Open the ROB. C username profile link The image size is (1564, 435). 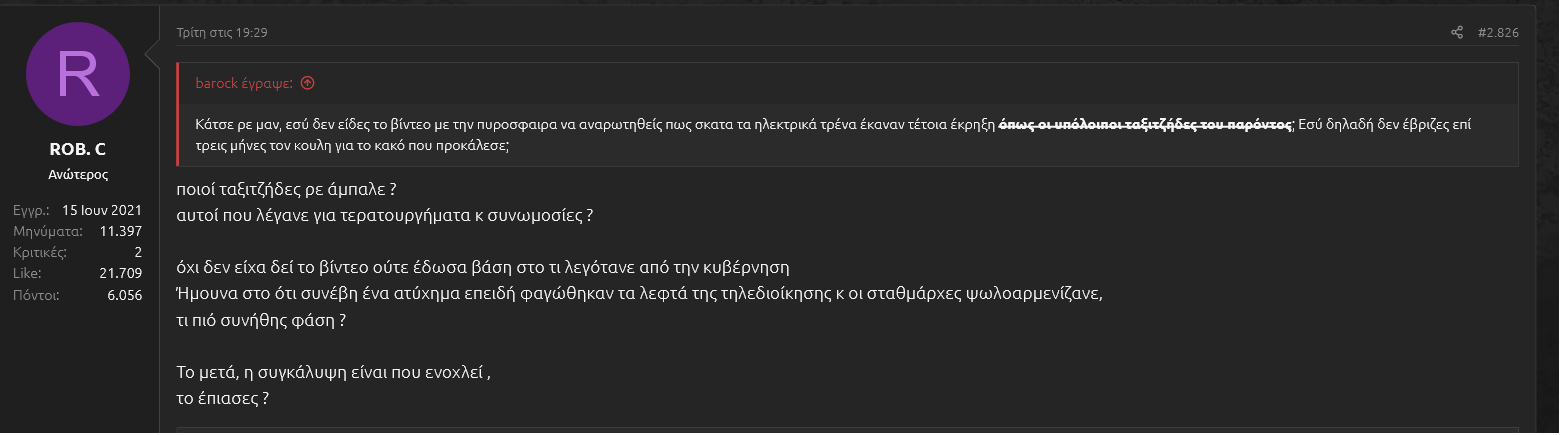(77, 150)
